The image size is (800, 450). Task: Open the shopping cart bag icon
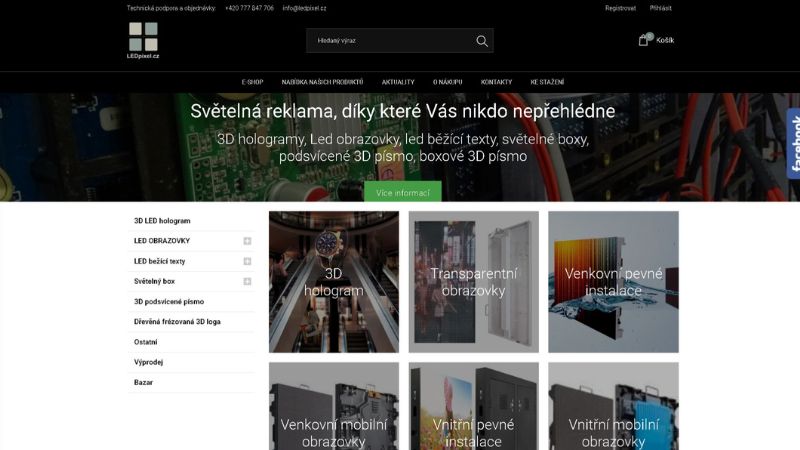[643, 40]
